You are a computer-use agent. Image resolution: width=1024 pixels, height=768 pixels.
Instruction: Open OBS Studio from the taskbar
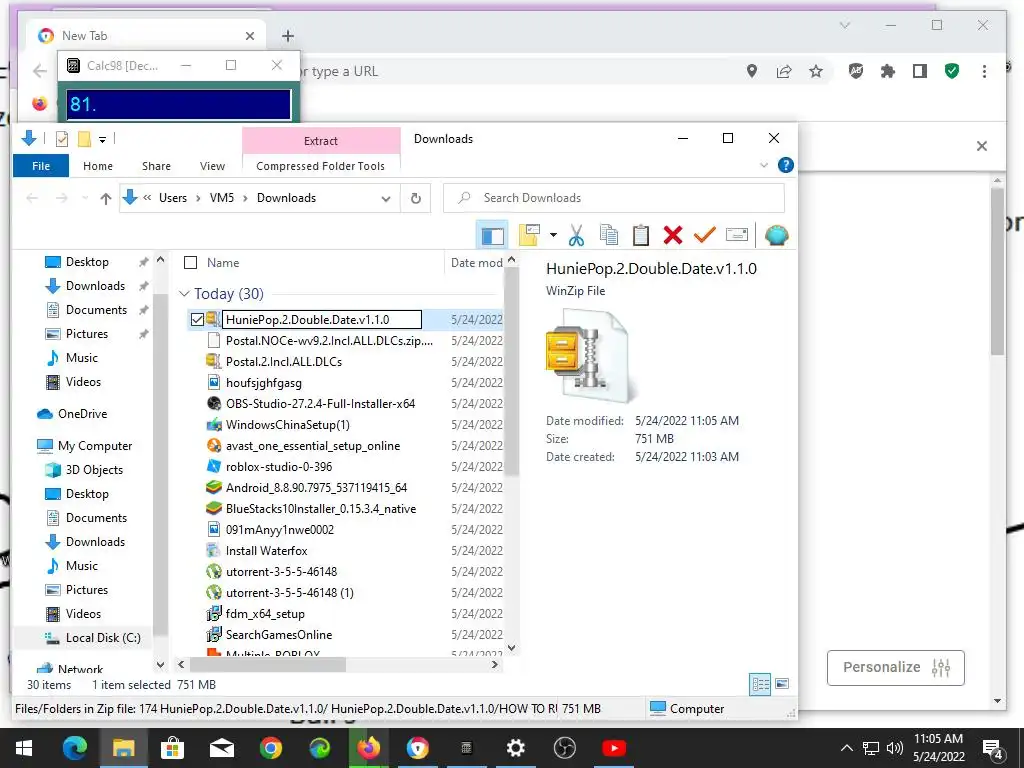click(564, 748)
